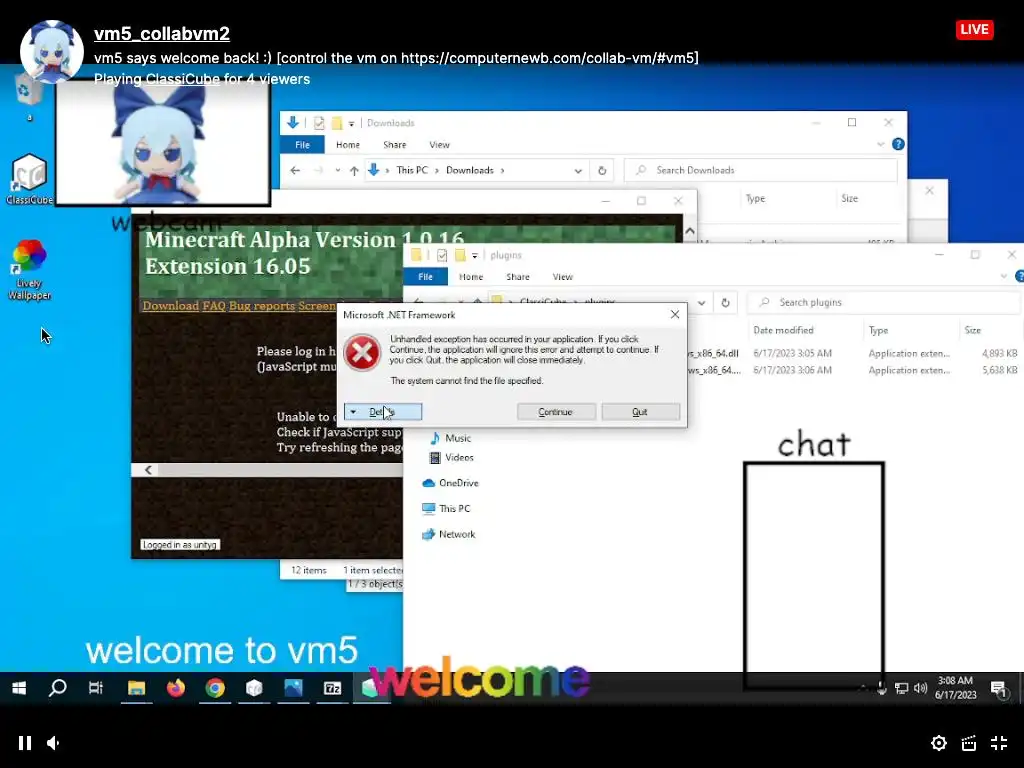Open stream player settings gear

(x=938, y=743)
